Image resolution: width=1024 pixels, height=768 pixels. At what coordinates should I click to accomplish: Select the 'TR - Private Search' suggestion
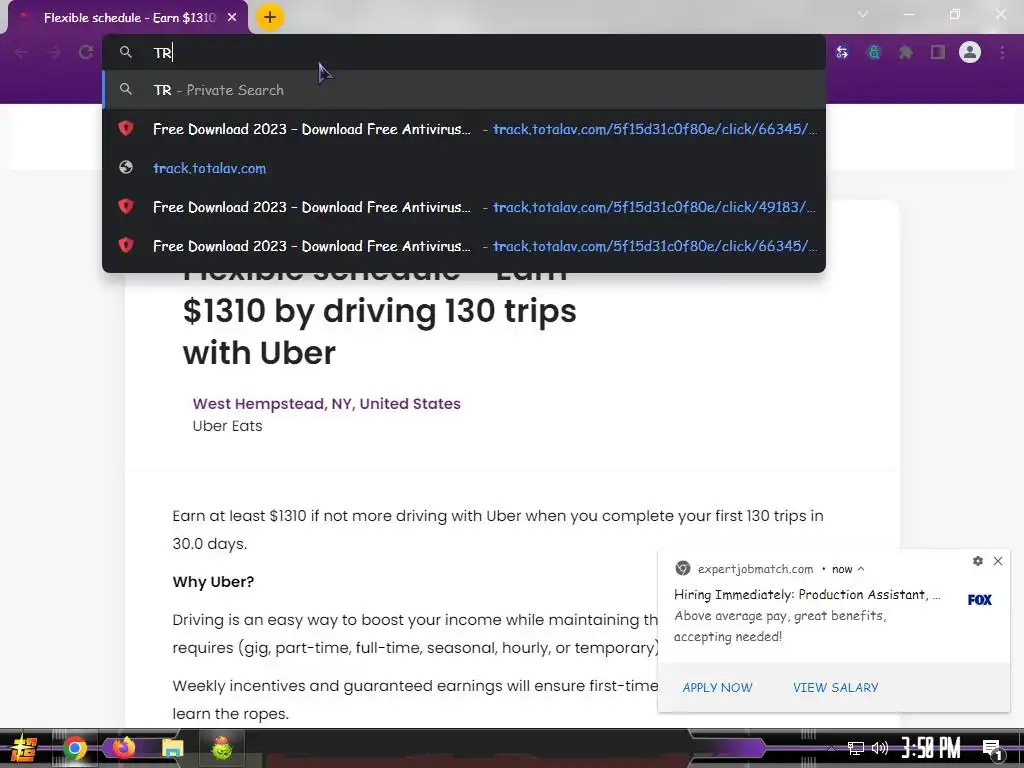point(464,90)
